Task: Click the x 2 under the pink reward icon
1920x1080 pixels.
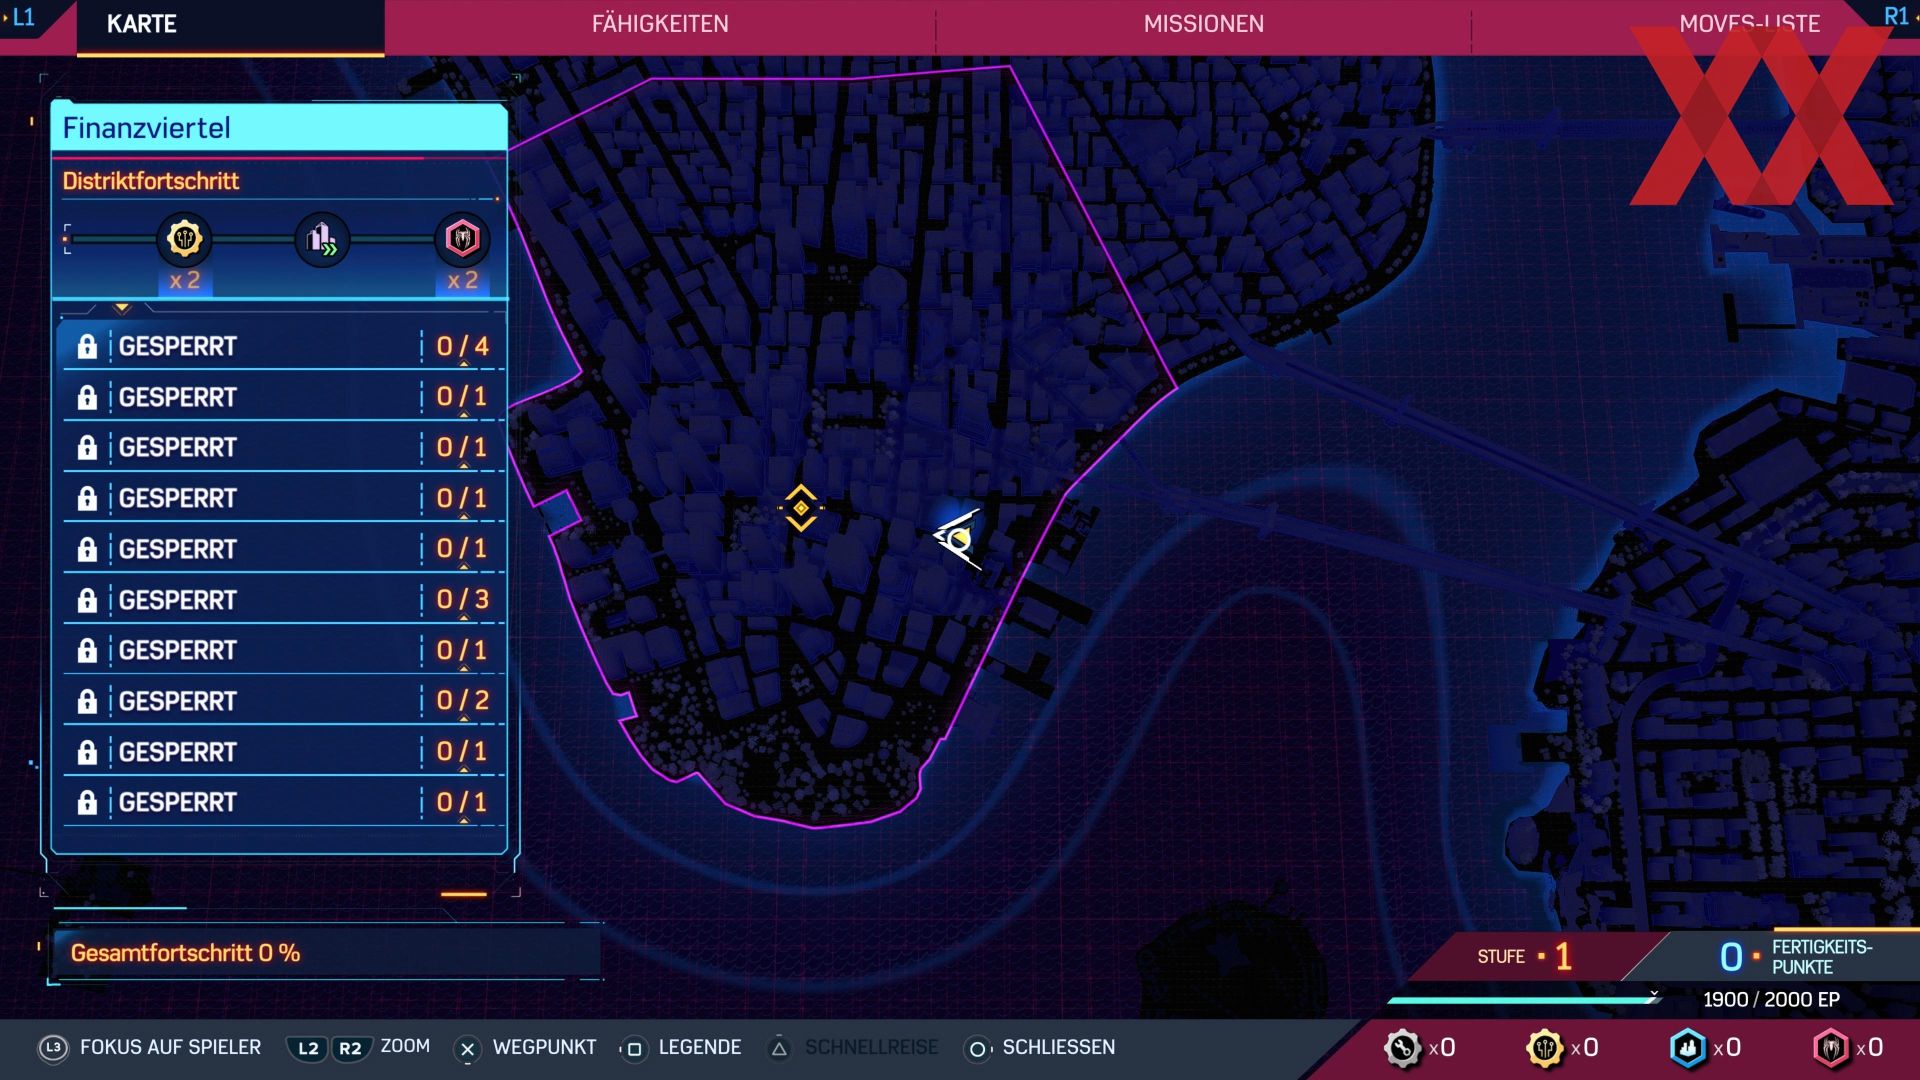Action: (x=462, y=281)
